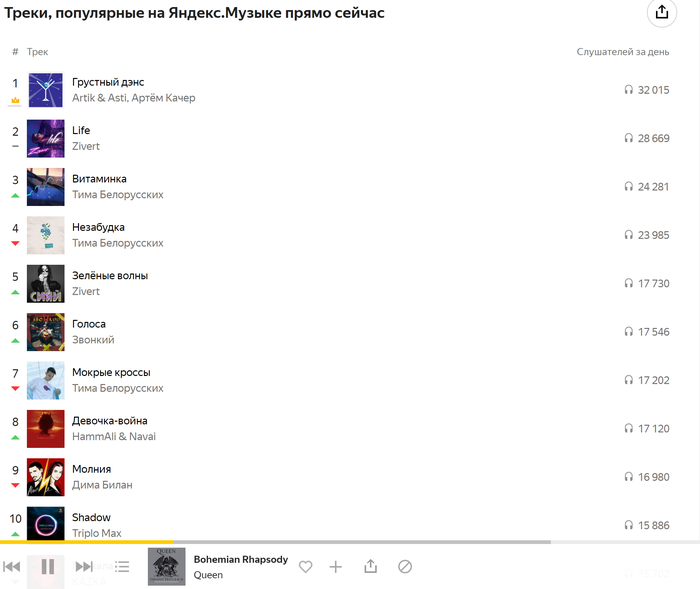
Task: Play Витаминка via its cover art
Action: point(46,187)
